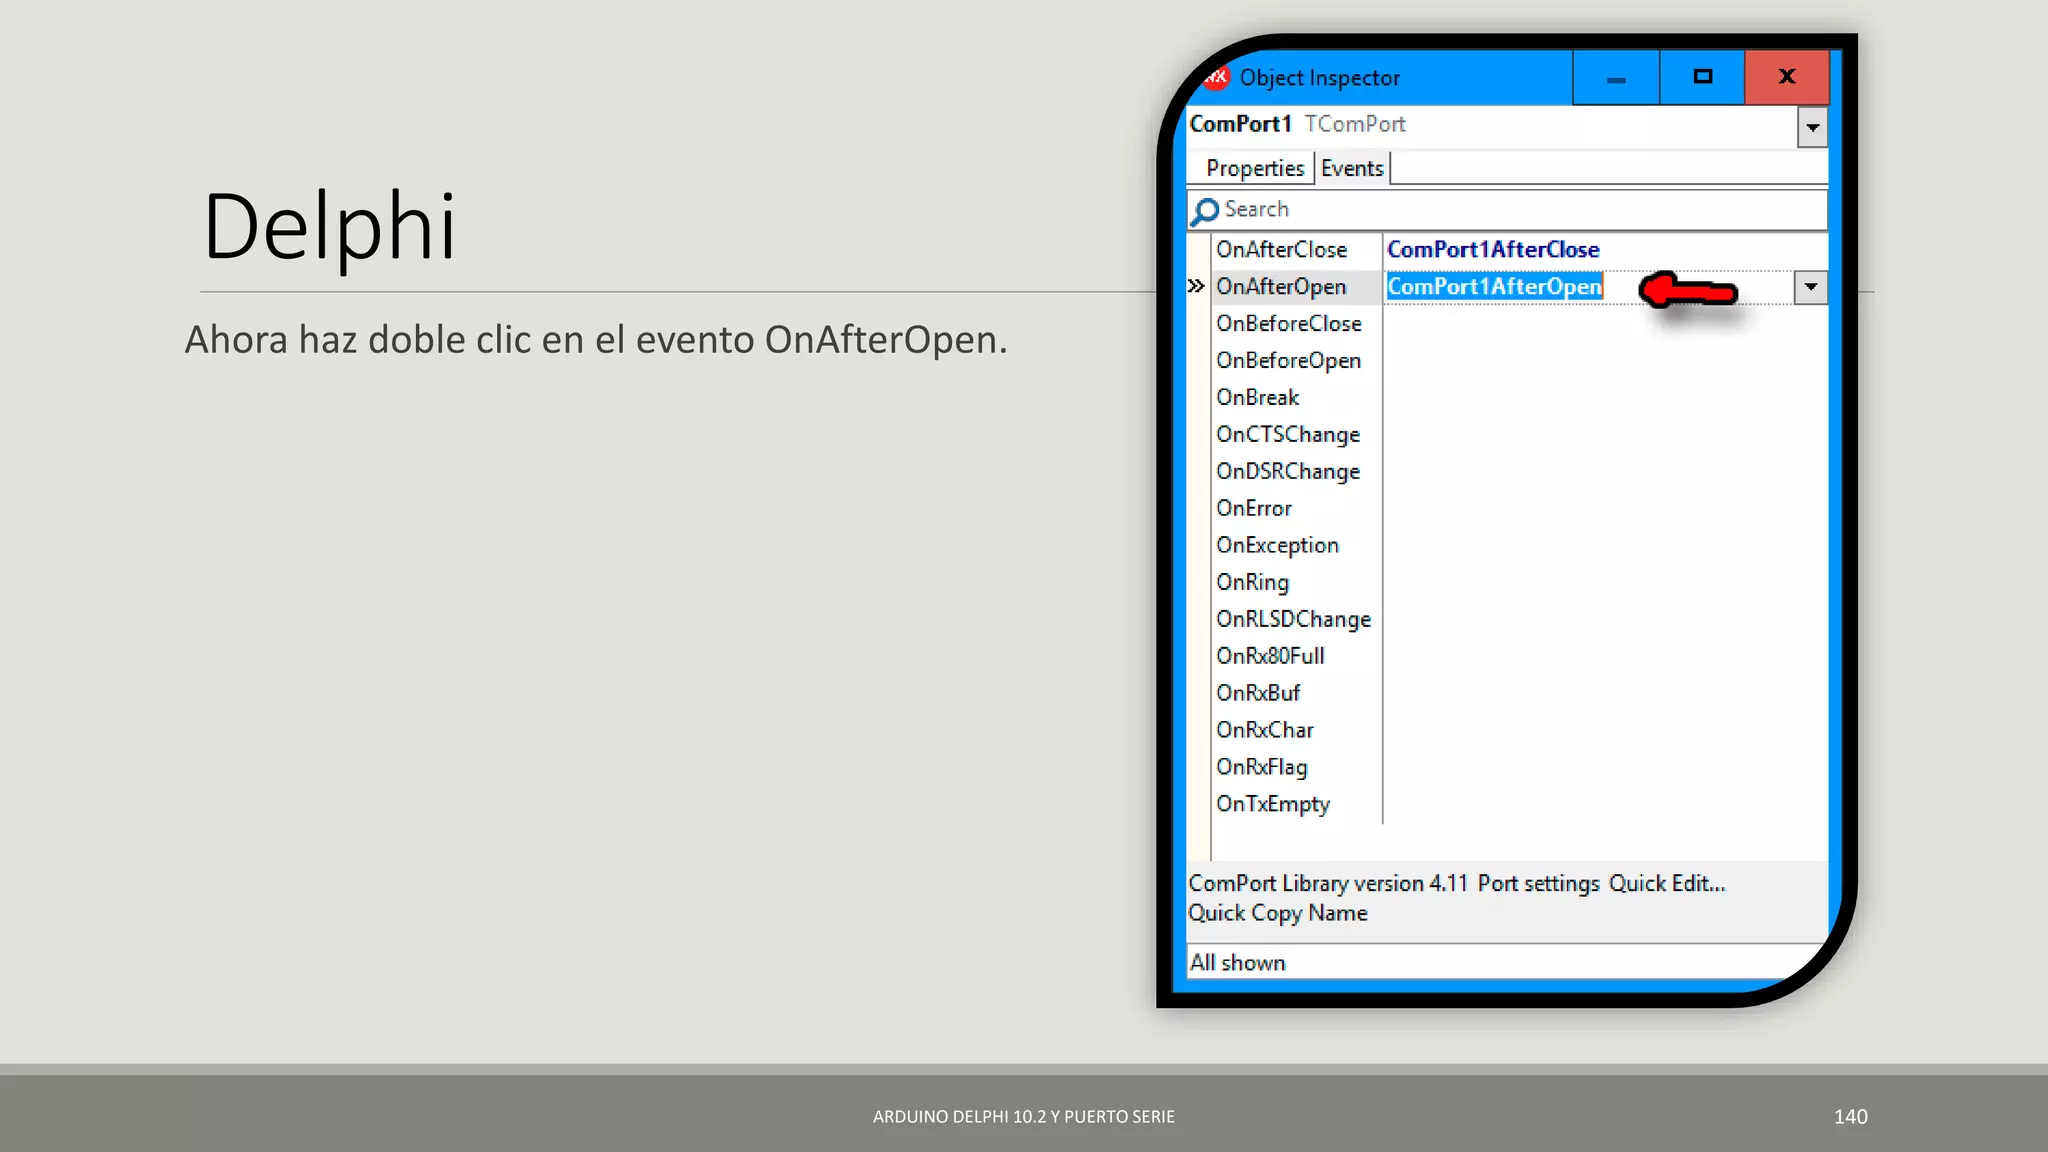The width and height of the screenshot is (2048, 1152).
Task: Close the Object Inspector window
Action: click(1787, 78)
